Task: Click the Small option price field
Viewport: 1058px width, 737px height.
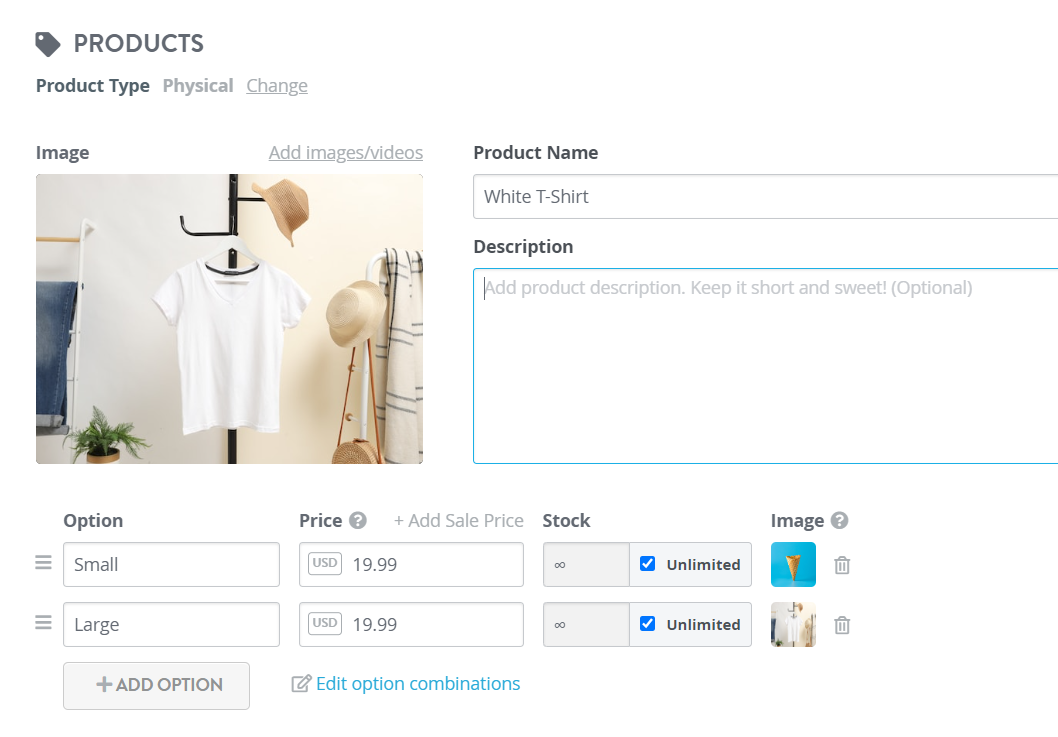Action: pyautogui.click(x=412, y=564)
